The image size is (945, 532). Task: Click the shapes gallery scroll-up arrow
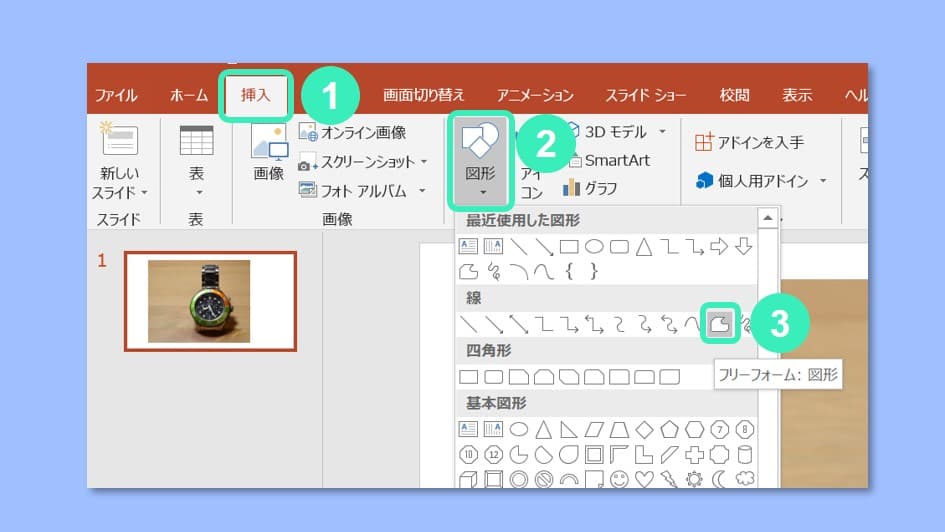tap(768, 218)
